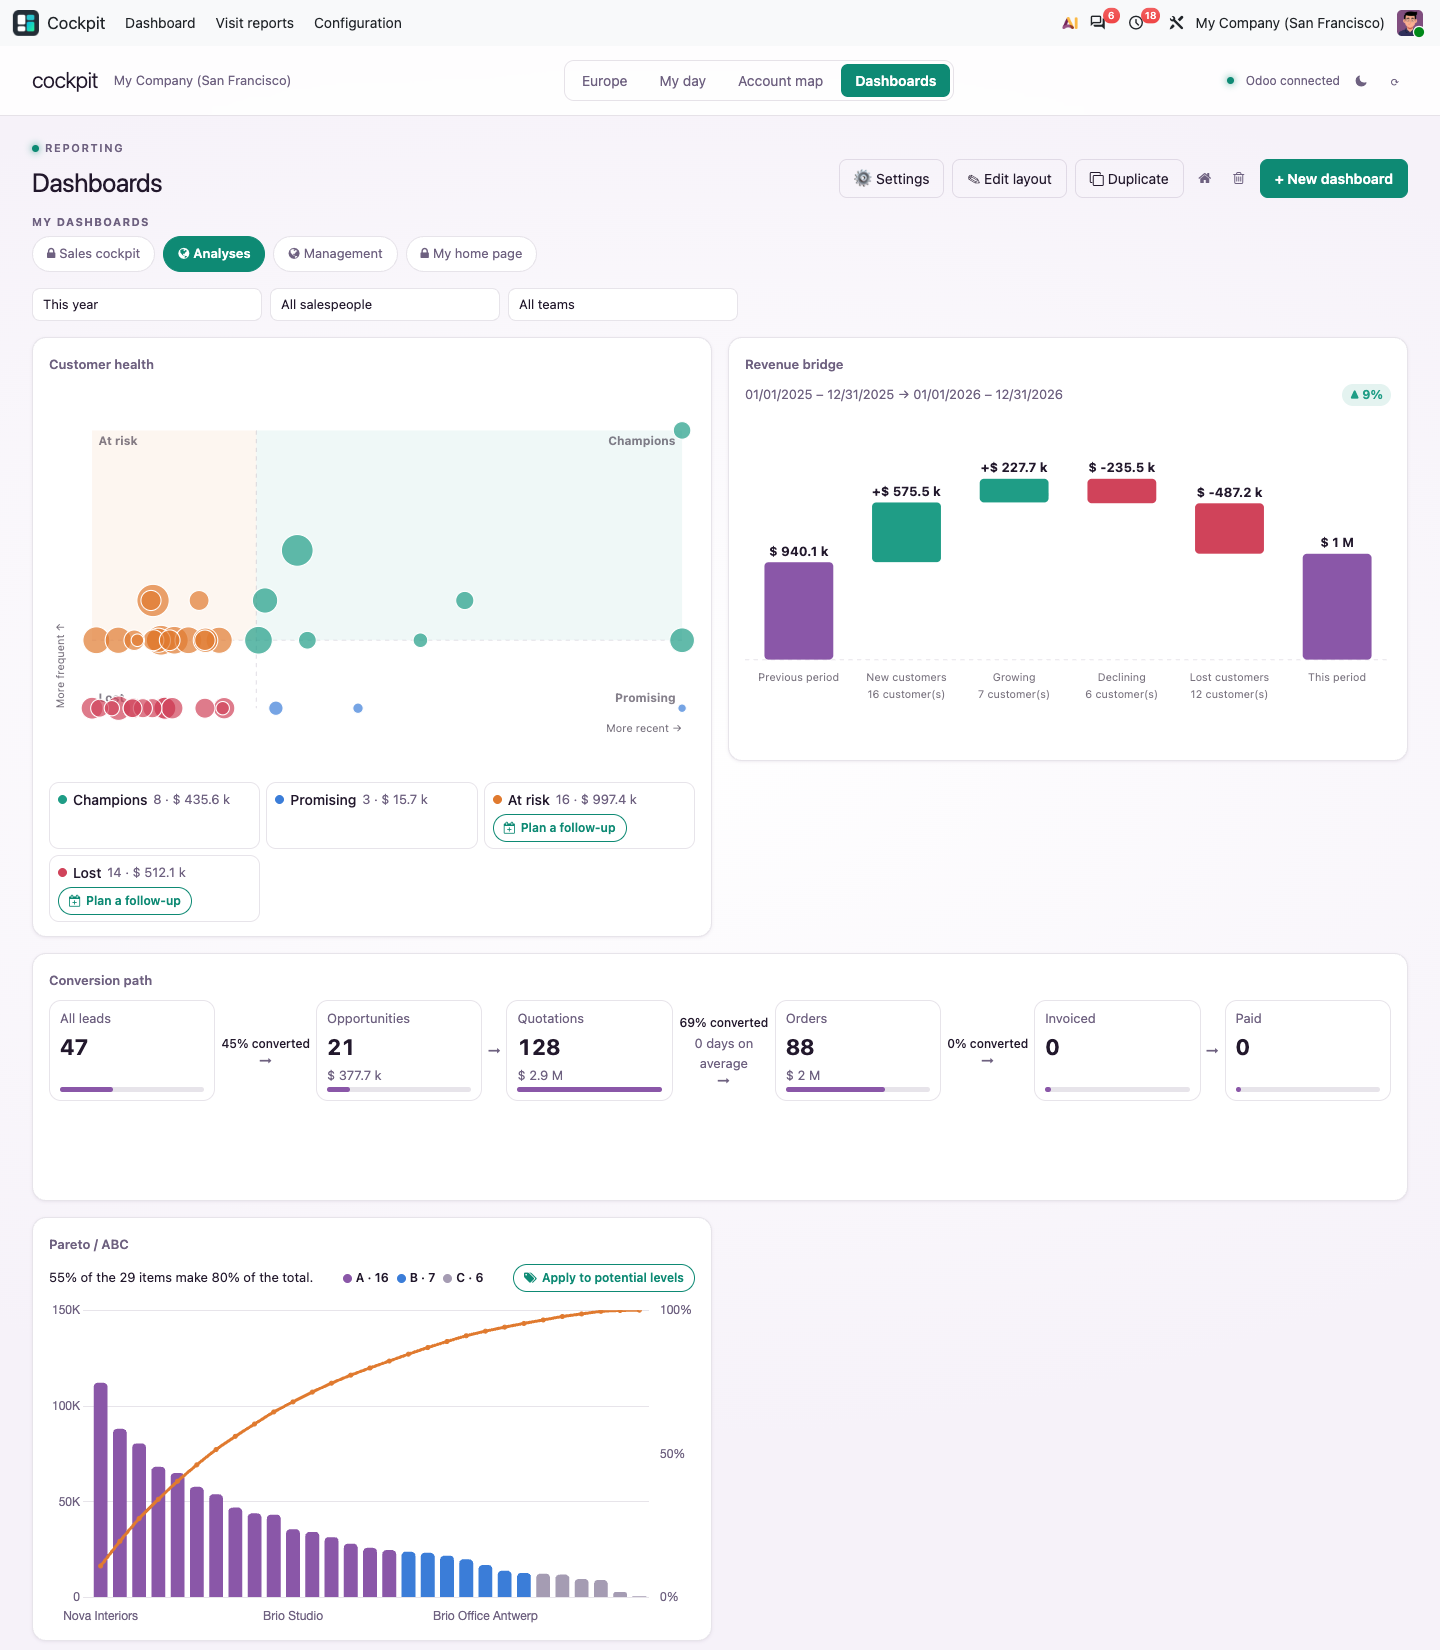Open the activities clock icon with badge 18
Viewport: 1440px width, 1650px height.
[1136, 23]
